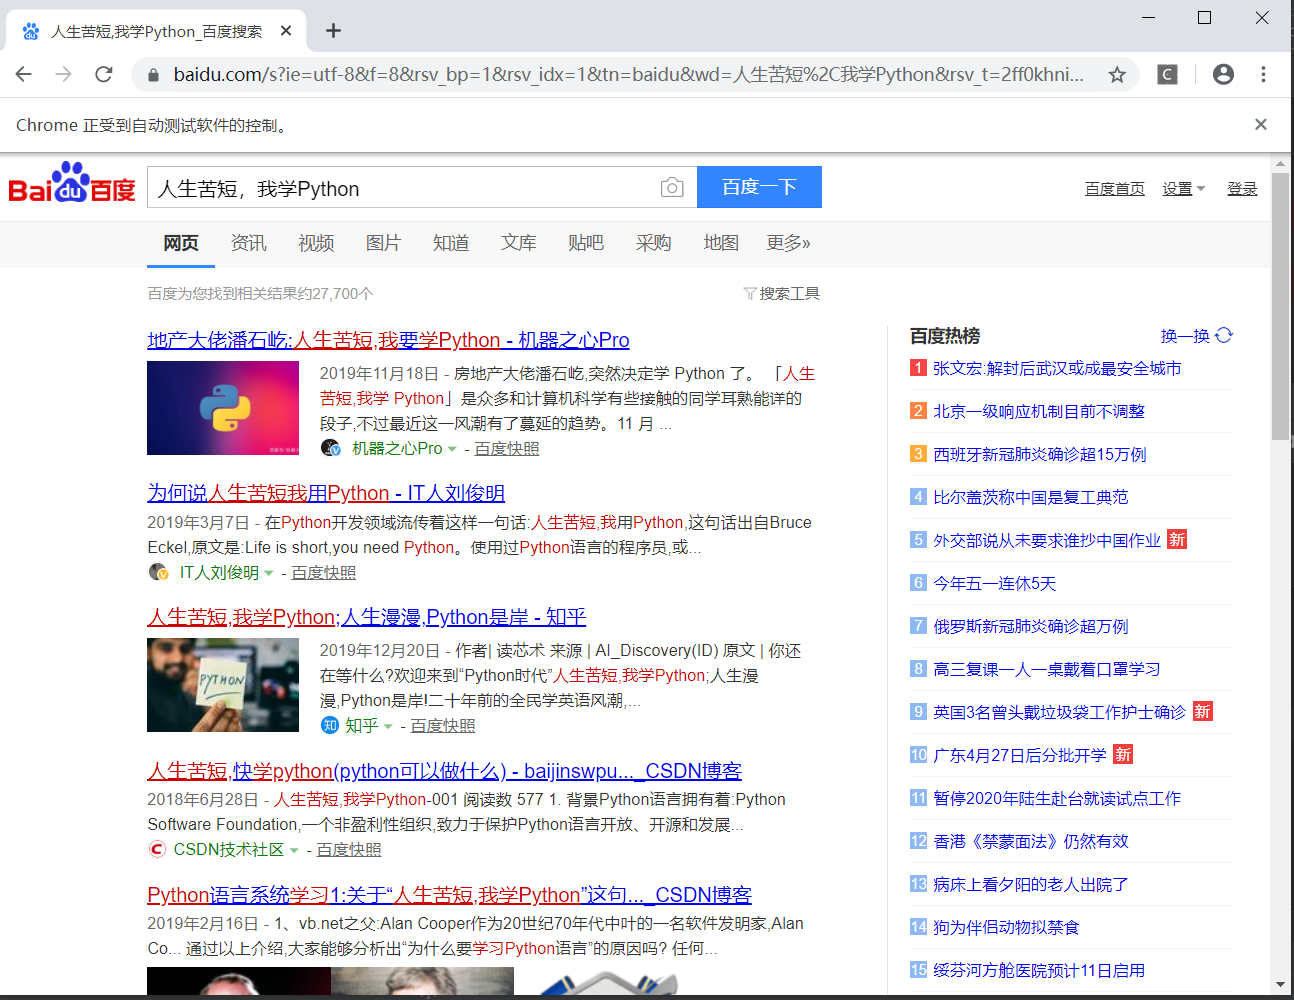Switch to the 采购 tab
Screen dimensions: 1294x1000
pyautogui.click(x=653, y=243)
